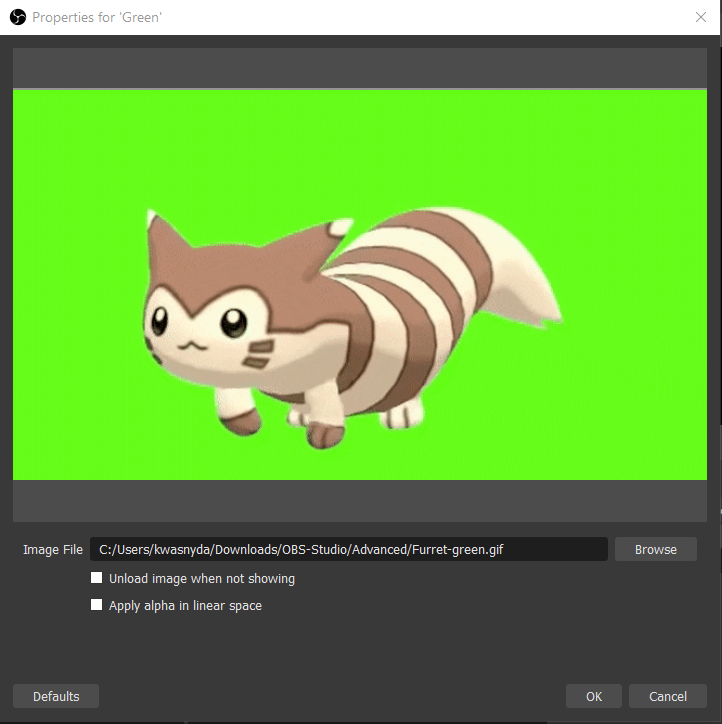This screenshot has height=724, width=722.
Task: Discard changes with Cancel button
Action: click(x=668, y=696)
